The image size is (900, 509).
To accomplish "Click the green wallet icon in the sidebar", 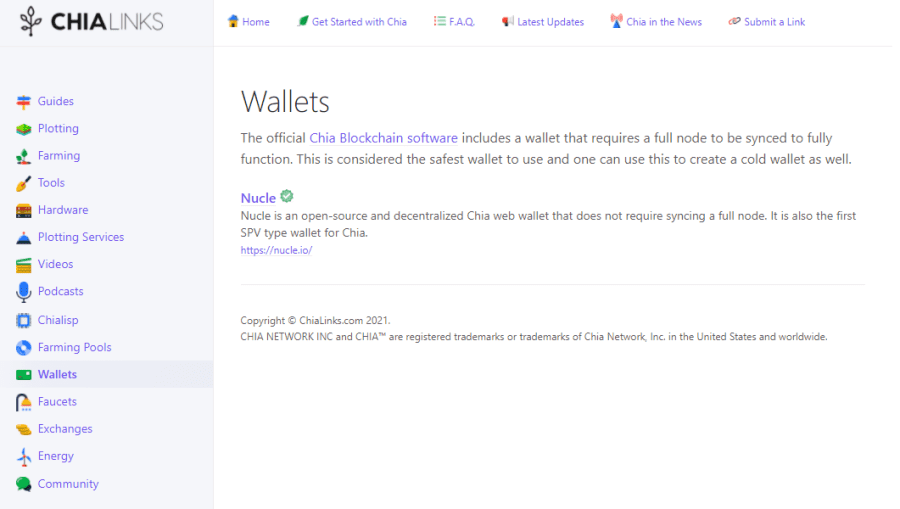I will coord(24,375).
